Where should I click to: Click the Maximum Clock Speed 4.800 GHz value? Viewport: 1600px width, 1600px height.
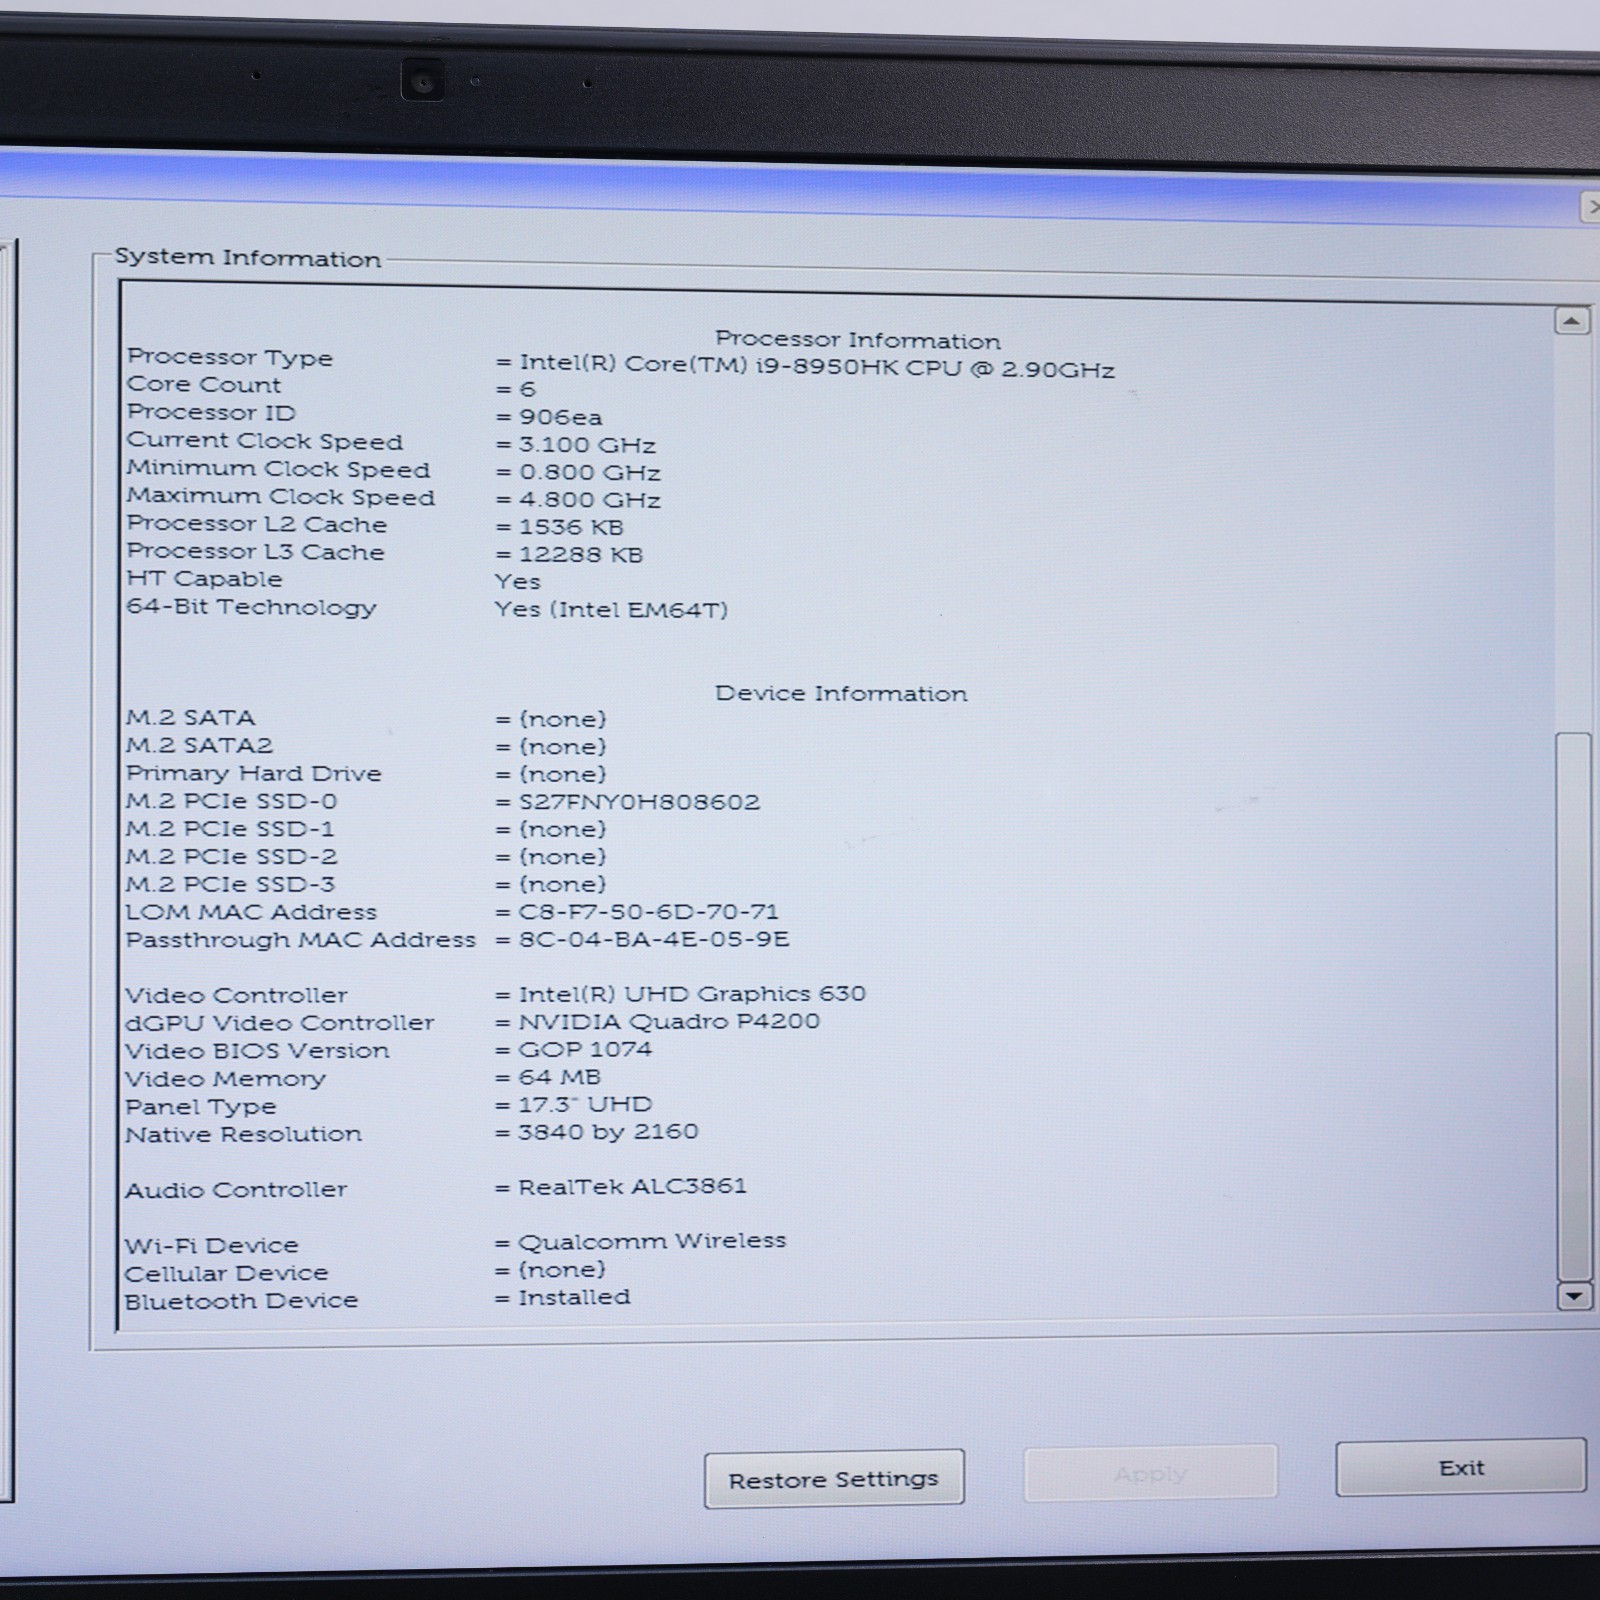(x=589, y=500)
